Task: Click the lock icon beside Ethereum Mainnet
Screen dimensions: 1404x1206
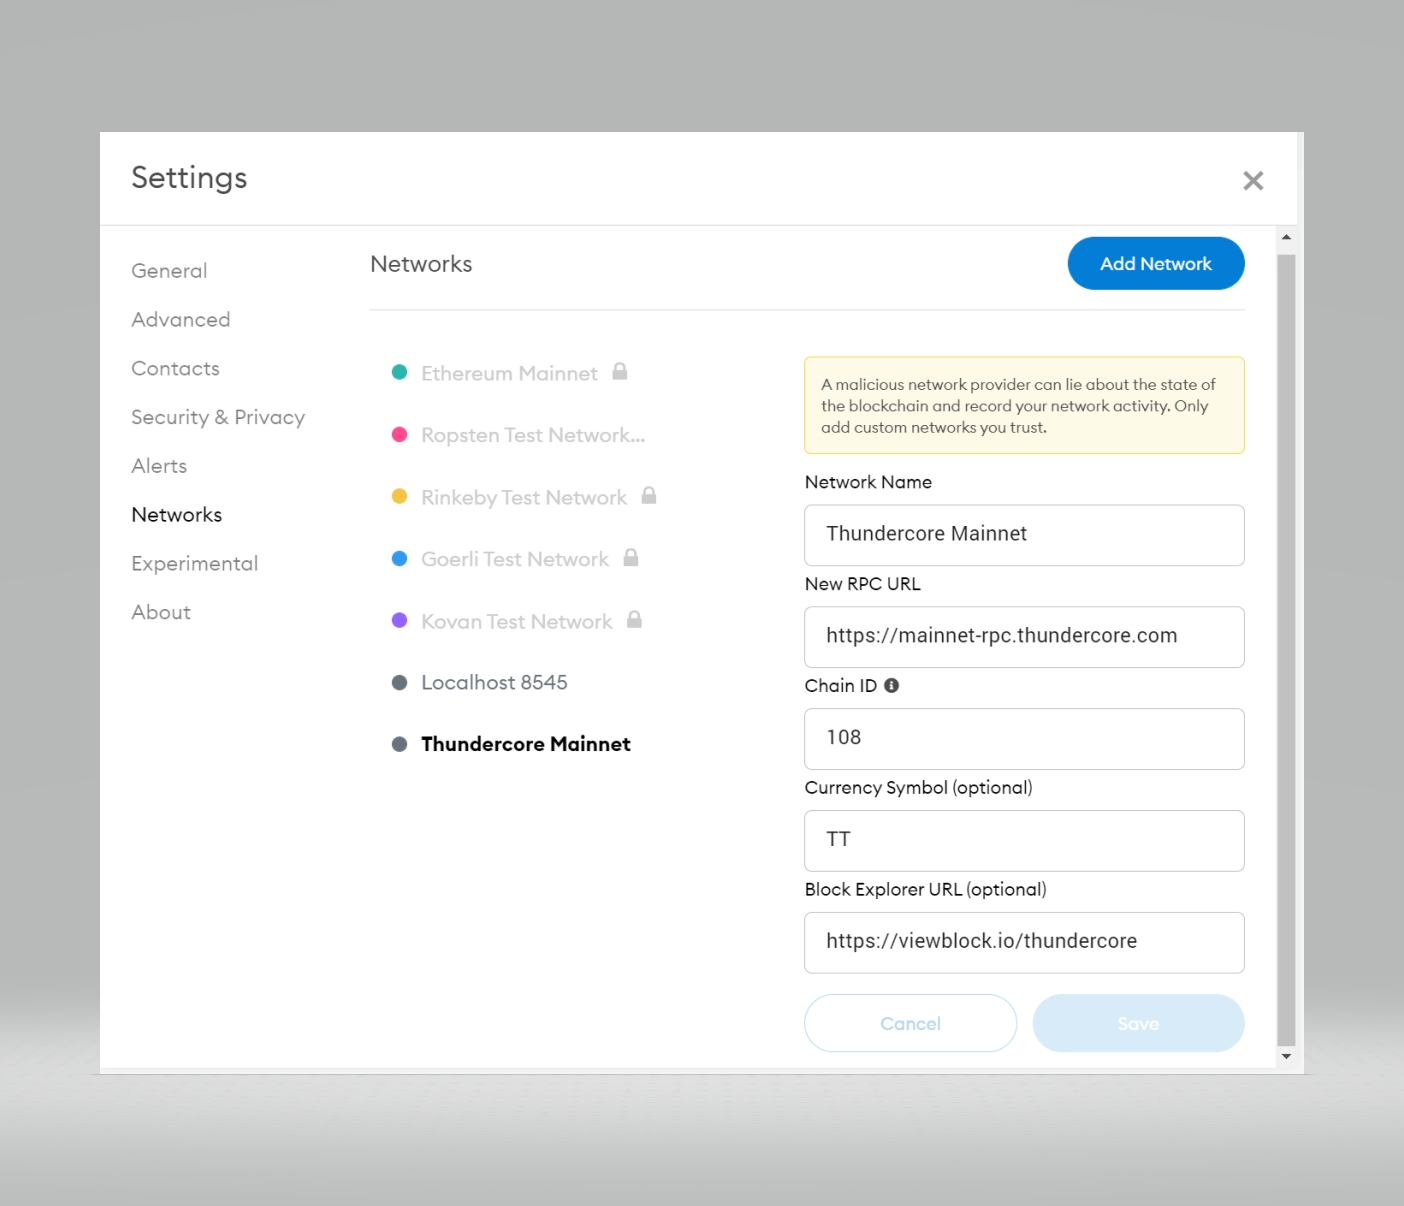Action: pyautogui.click(x=620, y=372)
